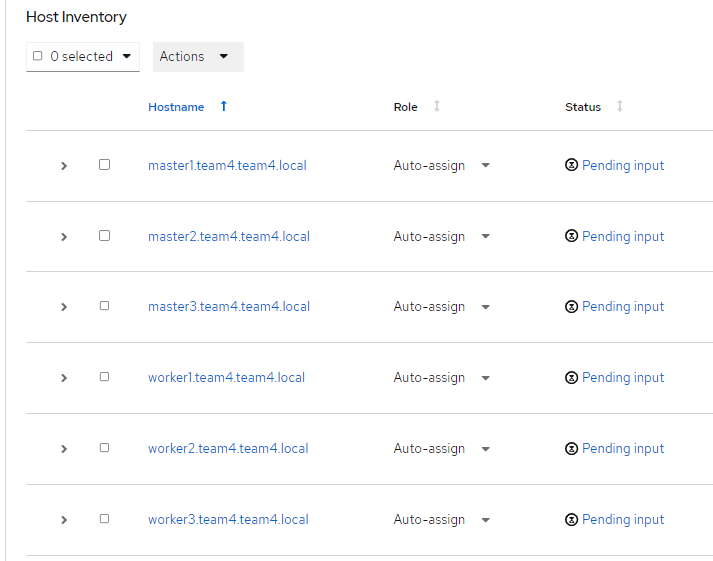The height and width of the screenshot is (561, 713).
Task: Click the sort arrows icon beside Role
Action: point(437,106)
